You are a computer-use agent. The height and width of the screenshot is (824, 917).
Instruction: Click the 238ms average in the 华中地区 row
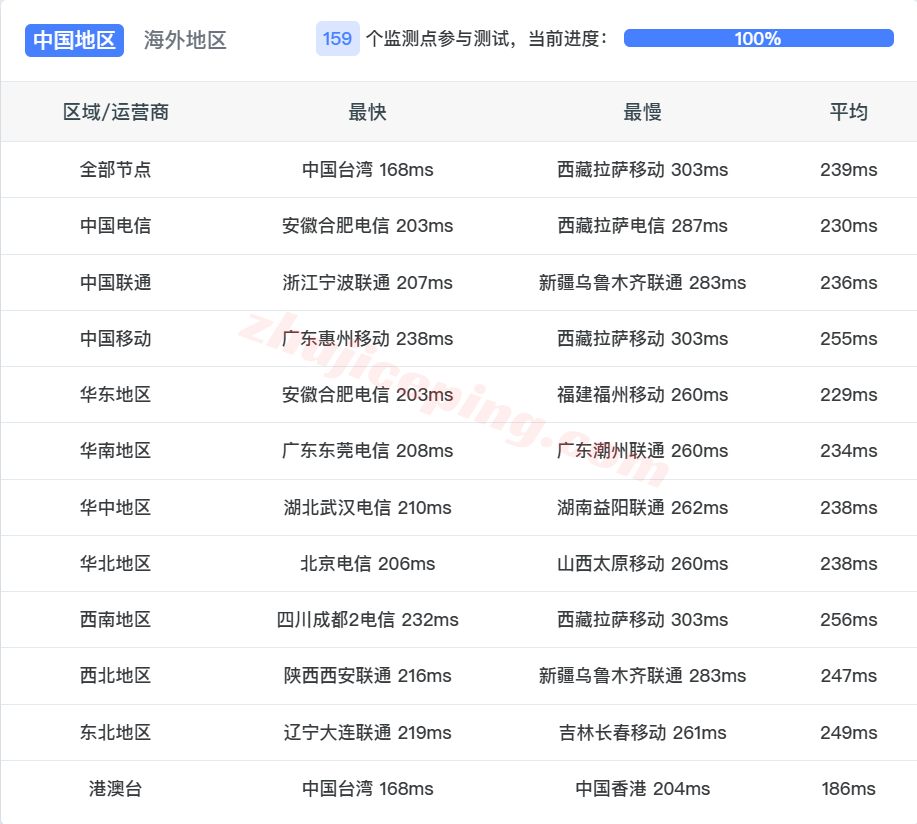click(849, 508)
